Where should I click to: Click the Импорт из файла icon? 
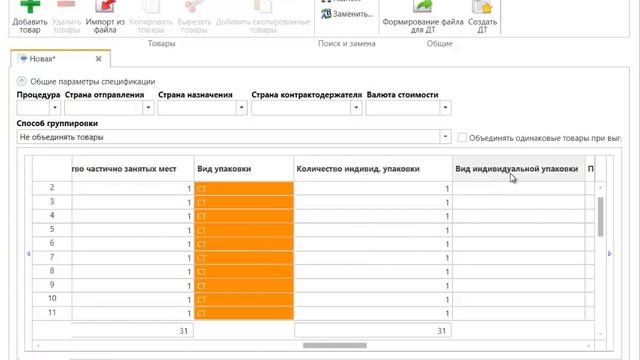105,7
